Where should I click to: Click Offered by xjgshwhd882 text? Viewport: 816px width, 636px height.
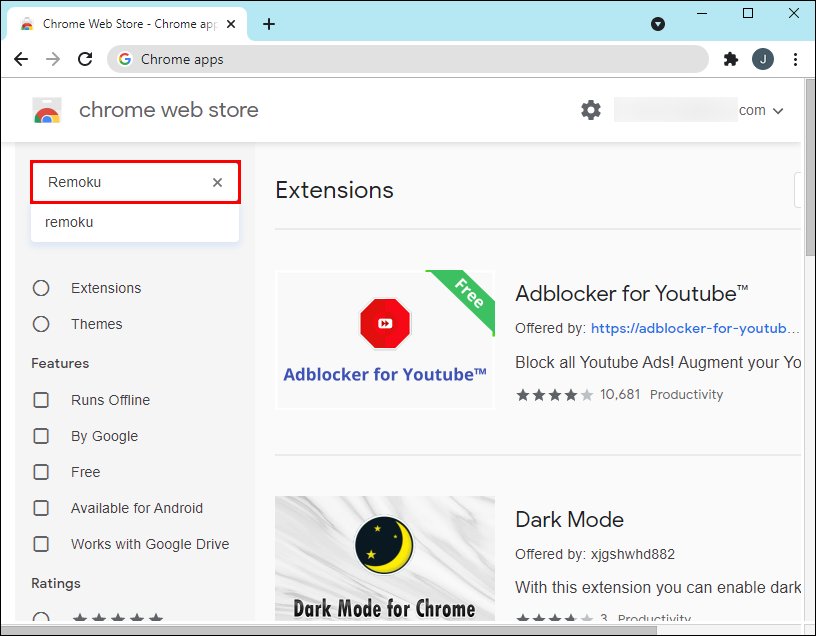tap(595, 554)
